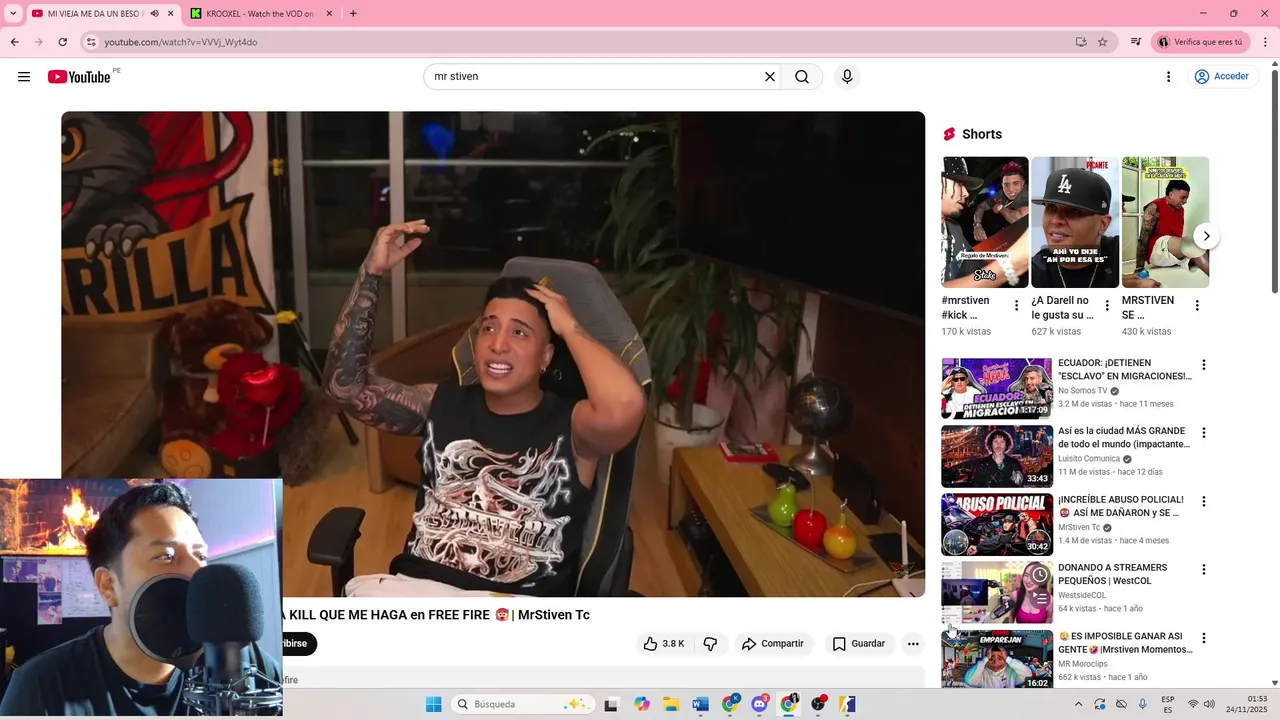Like the video showing 3.8 K
This screenshot has width=1280, height=720.
(664, 644)
